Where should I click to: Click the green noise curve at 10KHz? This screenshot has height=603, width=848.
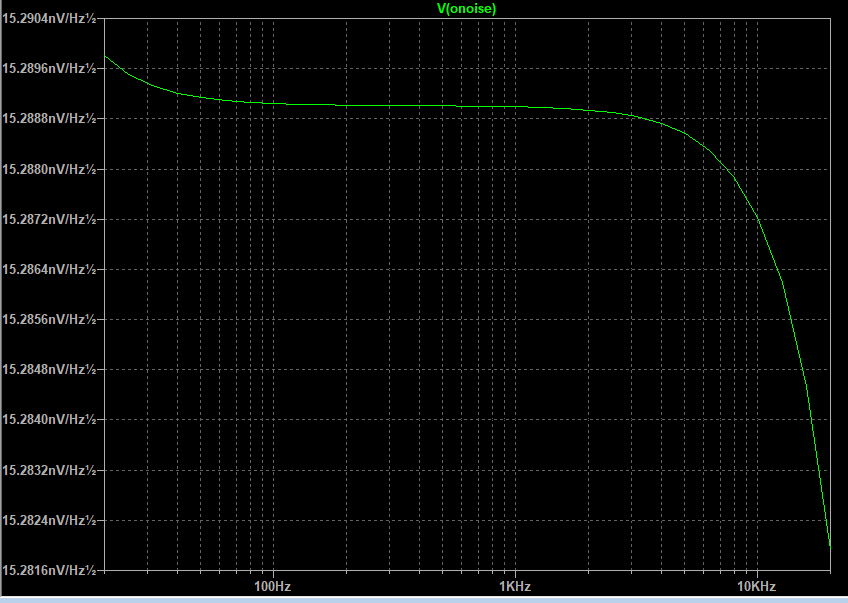pos(757,217)
